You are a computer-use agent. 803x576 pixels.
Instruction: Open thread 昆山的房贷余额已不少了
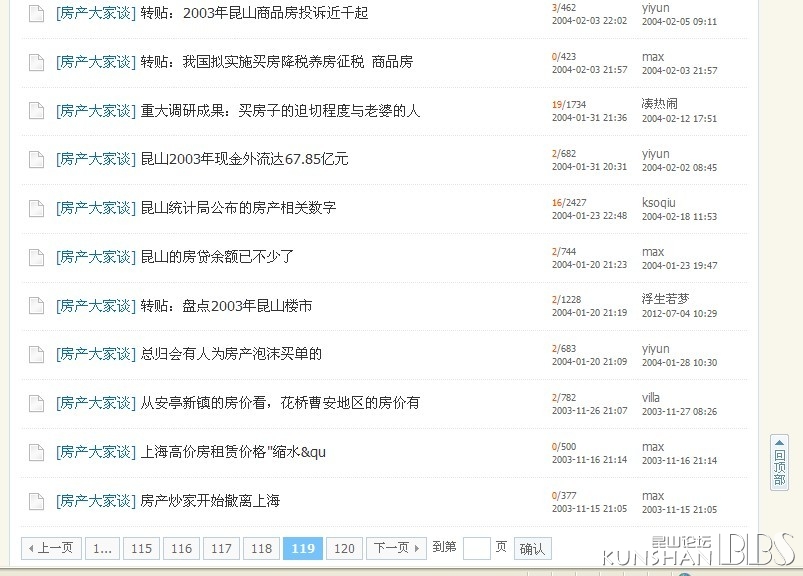tap(217, 257)
